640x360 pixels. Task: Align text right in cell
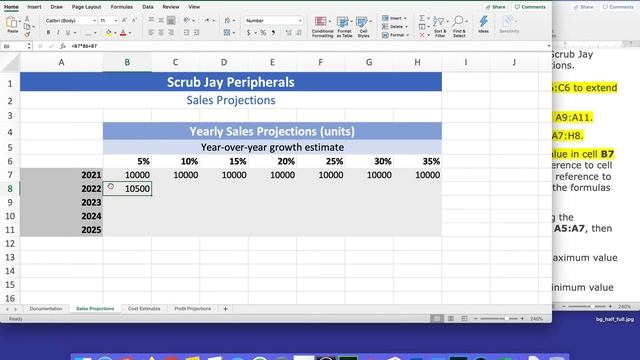(x=171, y=33)
